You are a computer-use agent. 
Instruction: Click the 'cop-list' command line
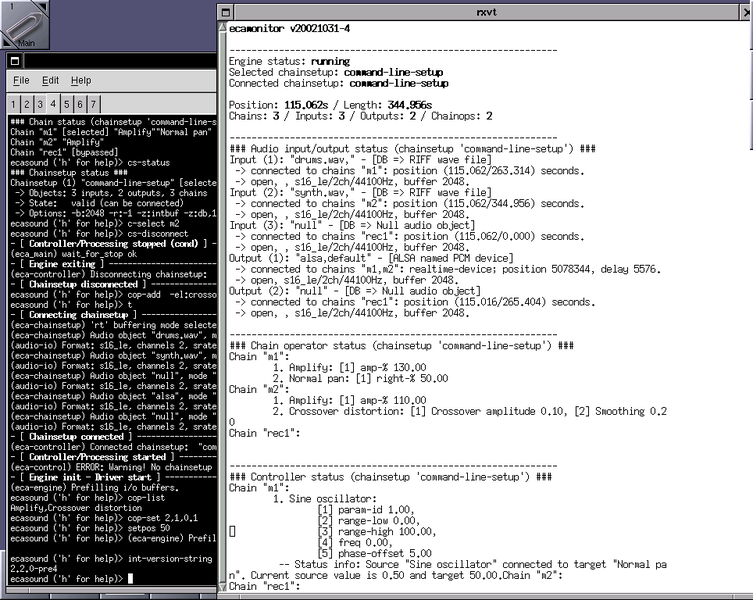87,498
